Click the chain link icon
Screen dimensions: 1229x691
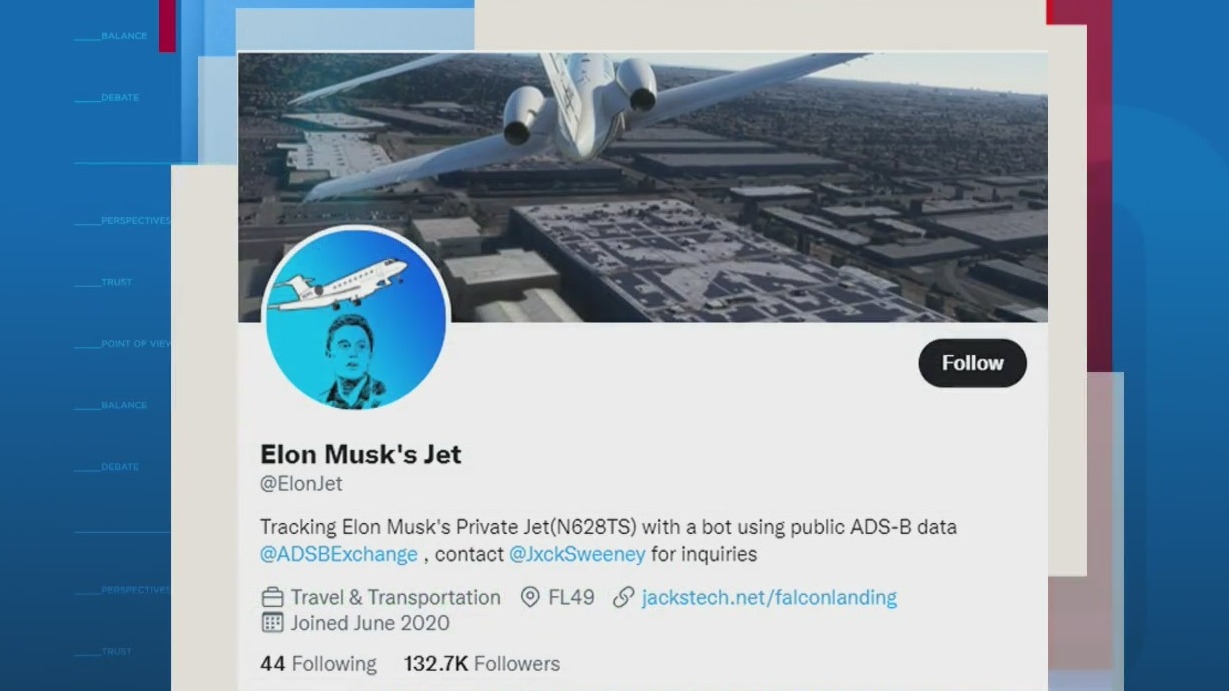(x=624, y=598)
